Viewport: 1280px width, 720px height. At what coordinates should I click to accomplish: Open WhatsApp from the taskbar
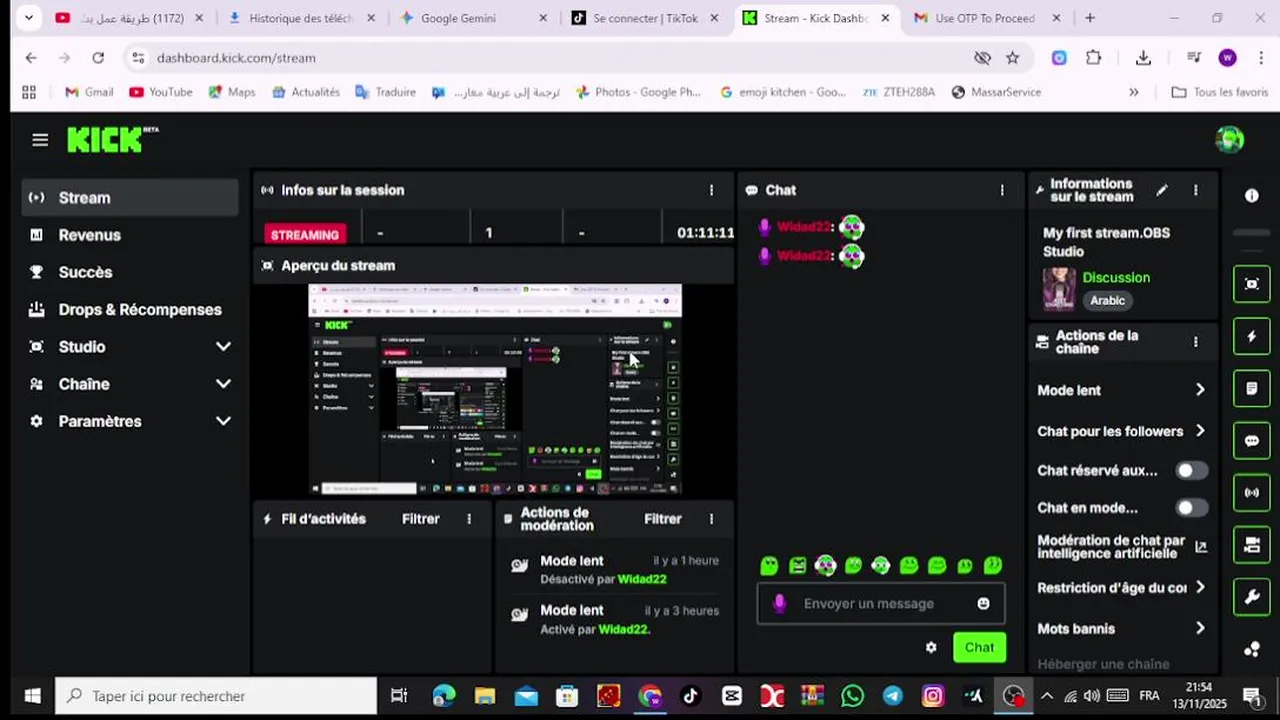point(852,696)
